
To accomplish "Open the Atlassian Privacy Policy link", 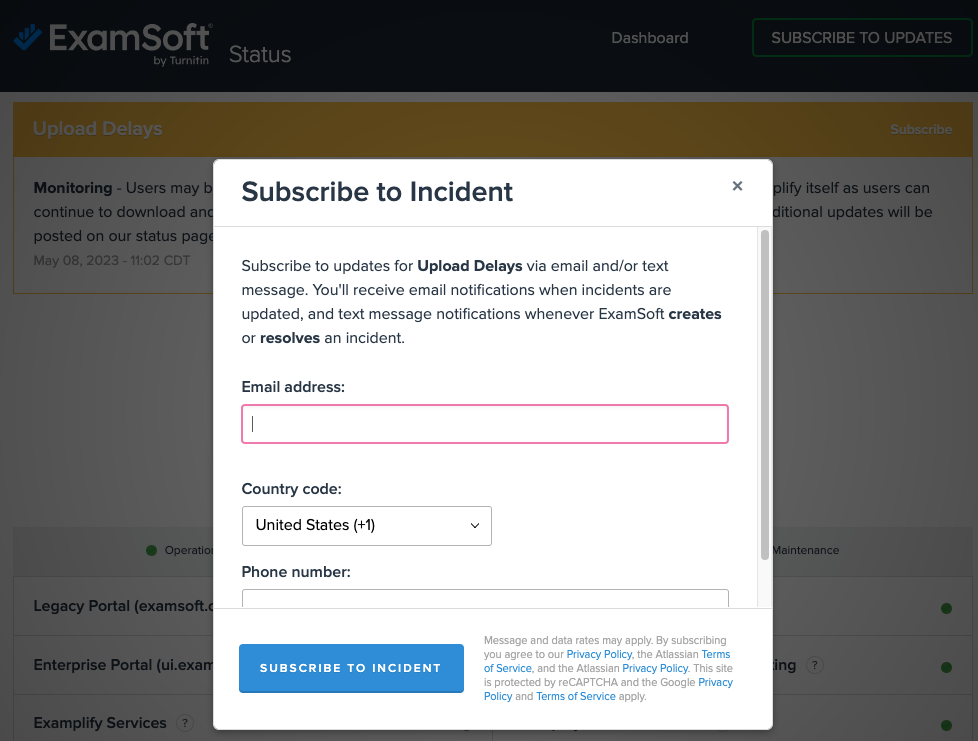I will (655, 668).
